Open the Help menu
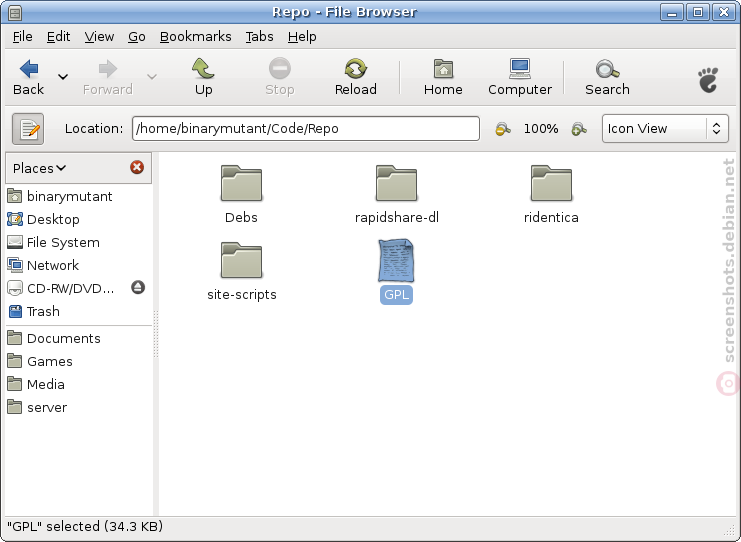This screenshot has width=741, height=542. click(x=302, y=36)
